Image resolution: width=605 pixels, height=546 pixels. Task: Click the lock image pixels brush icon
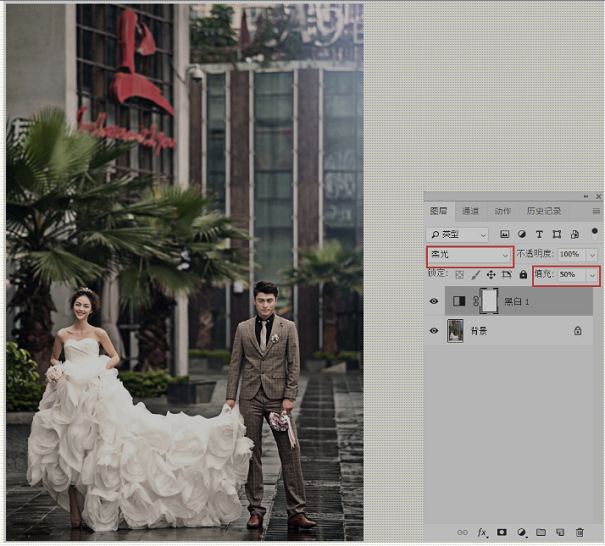pyautogui.click(x=476, y=274)
